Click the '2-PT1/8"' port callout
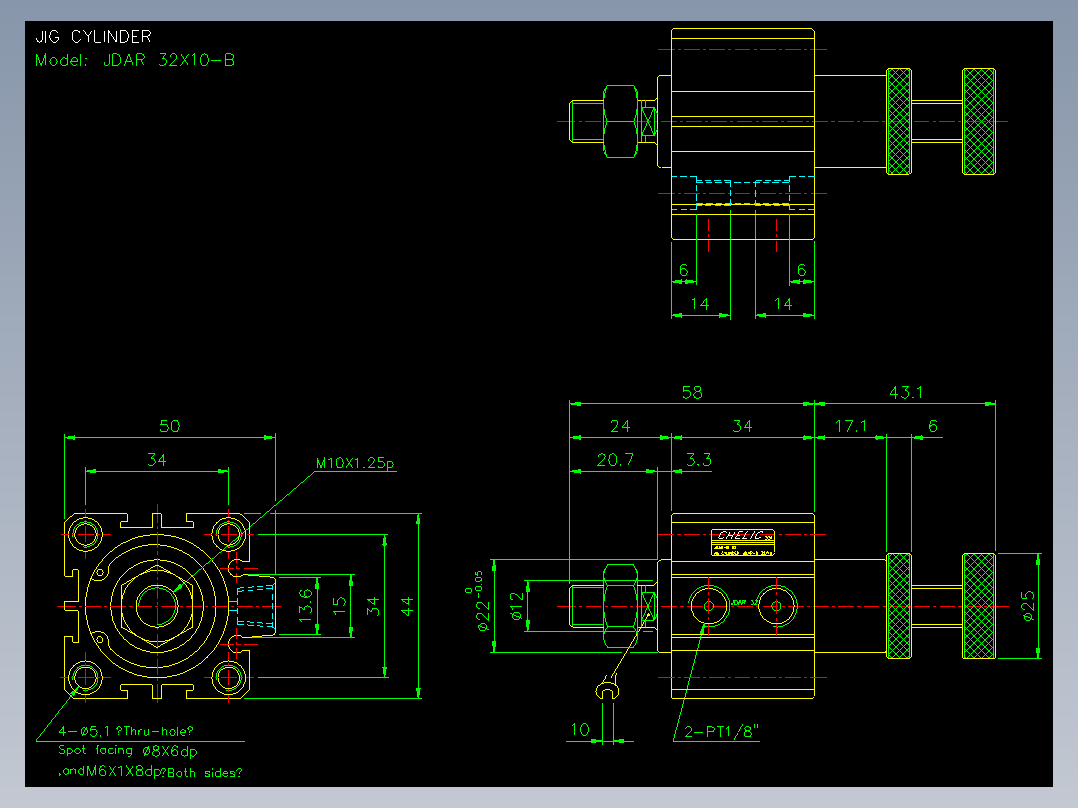Screen dimensions: 1078x808 click(x=721, y=731)
